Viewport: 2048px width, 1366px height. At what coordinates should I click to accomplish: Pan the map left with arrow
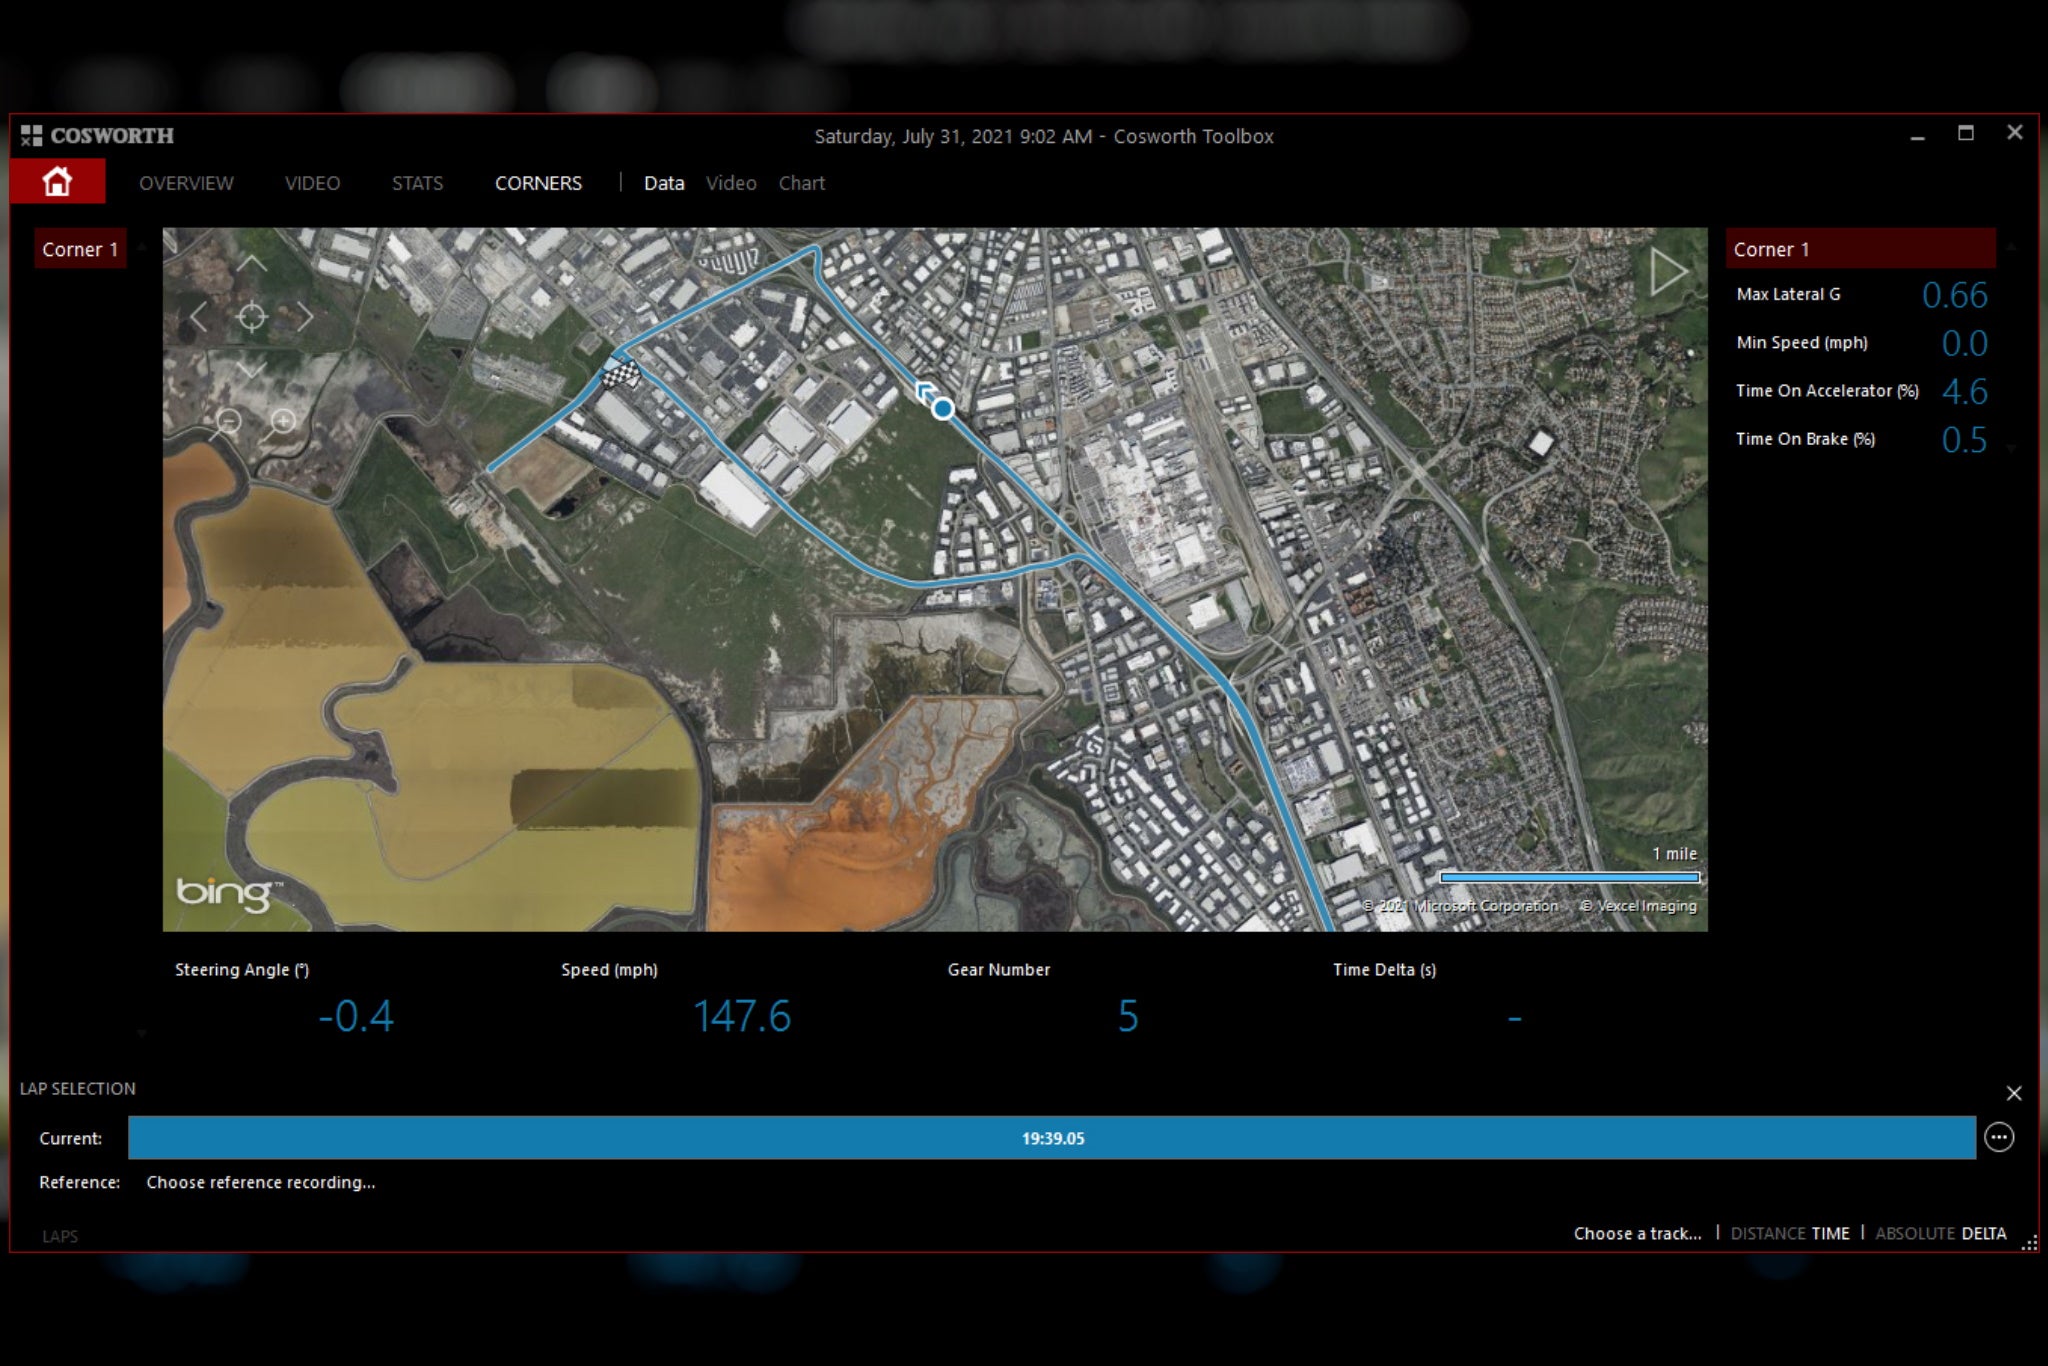click(199, 317)
